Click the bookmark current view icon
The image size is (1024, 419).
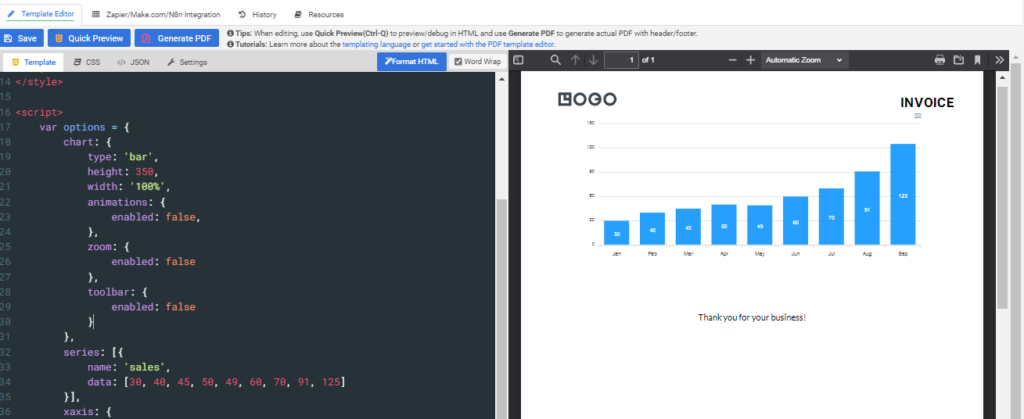pos(978,60)
